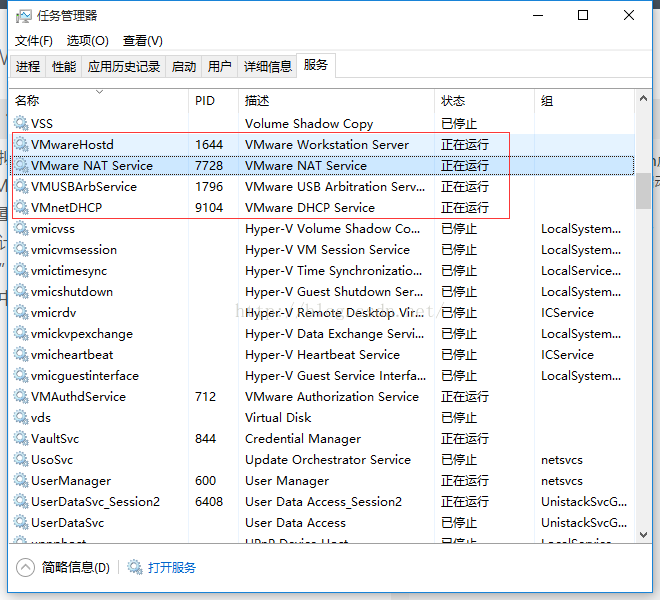The image size is (660, 600).
Task: Switch to the 用户 tab
Action: click(219, 67)
